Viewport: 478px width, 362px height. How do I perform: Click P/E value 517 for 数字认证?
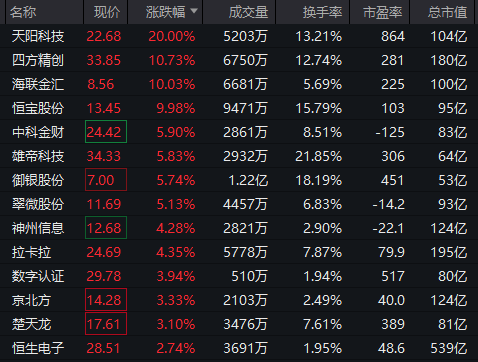click(x=393, y=276)
